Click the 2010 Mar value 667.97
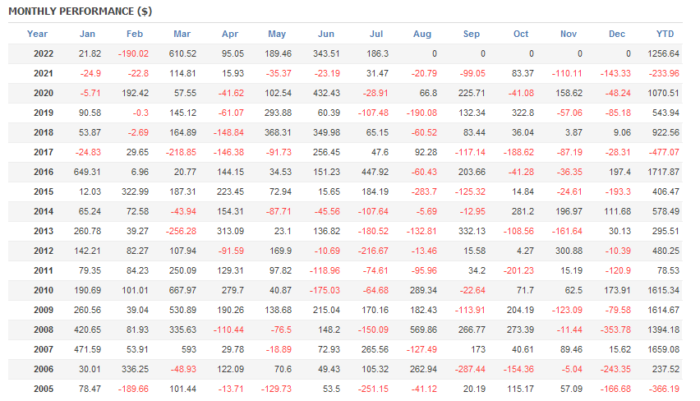Viewport: 700px width, 401px height. point(183,290)
